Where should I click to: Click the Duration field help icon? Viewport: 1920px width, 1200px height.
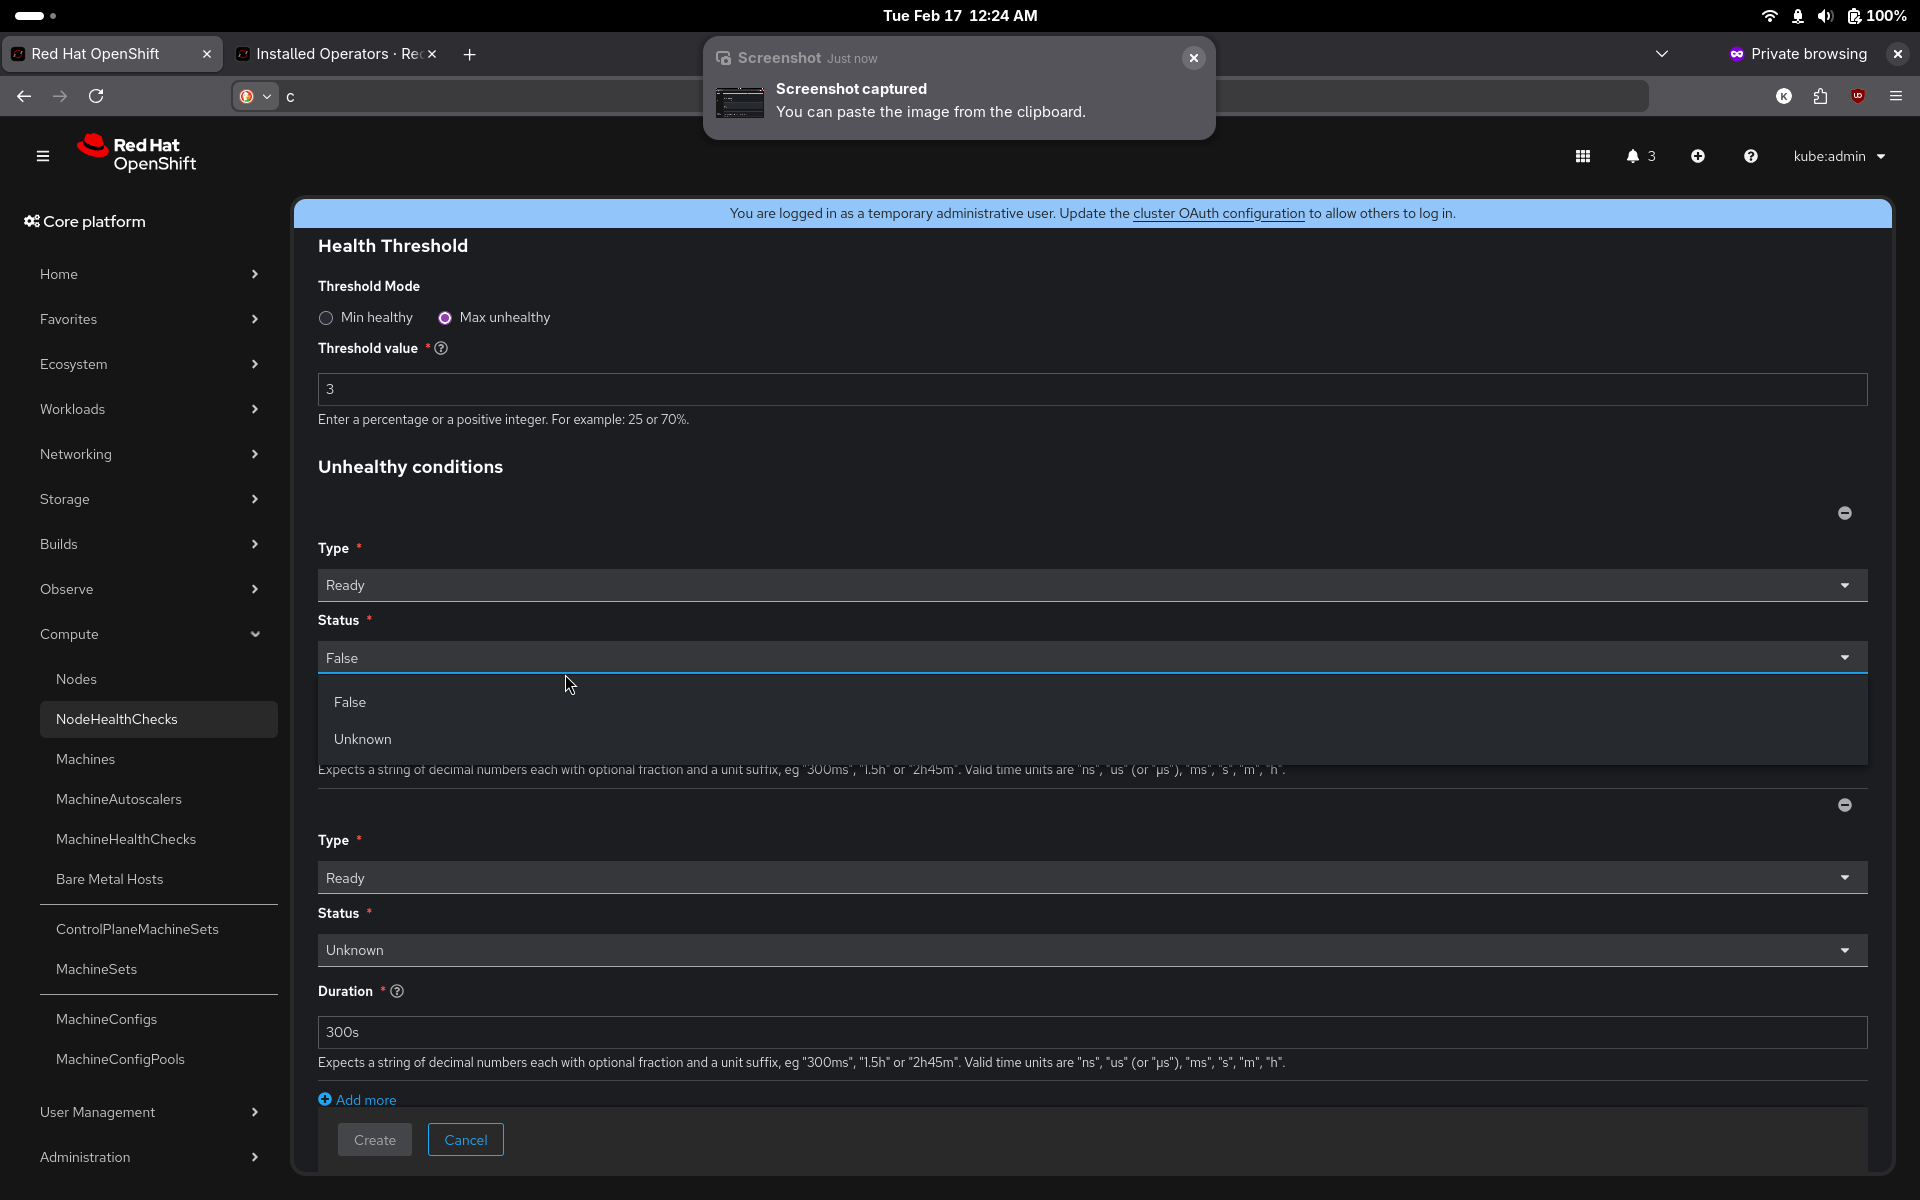click(397, 991)
